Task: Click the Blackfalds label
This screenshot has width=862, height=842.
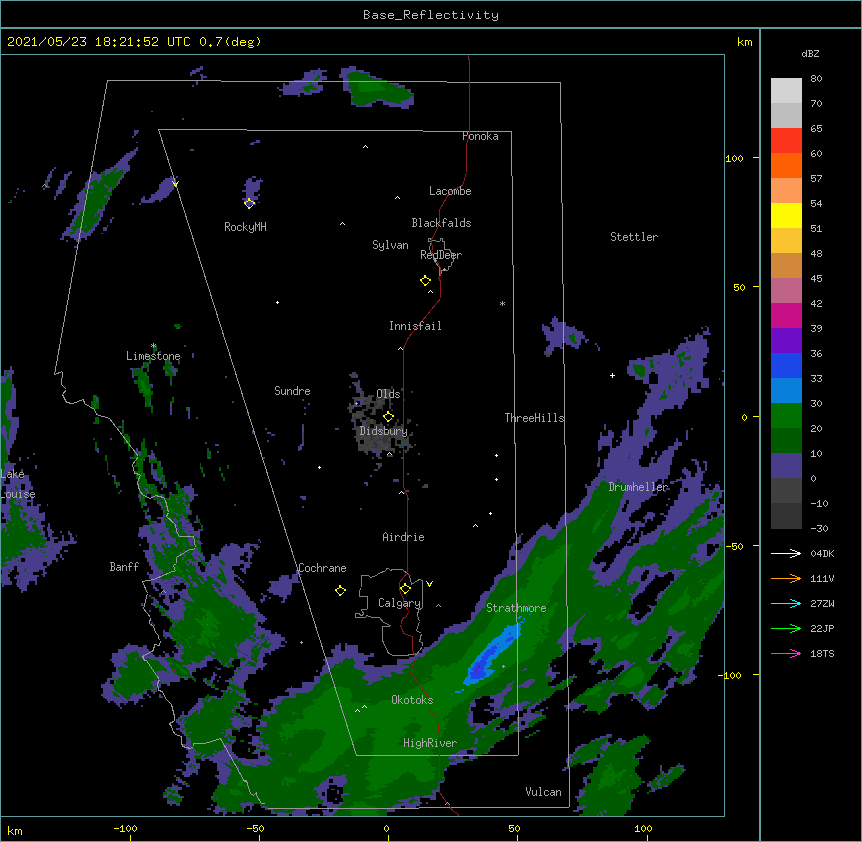Action: click(441, 223)
